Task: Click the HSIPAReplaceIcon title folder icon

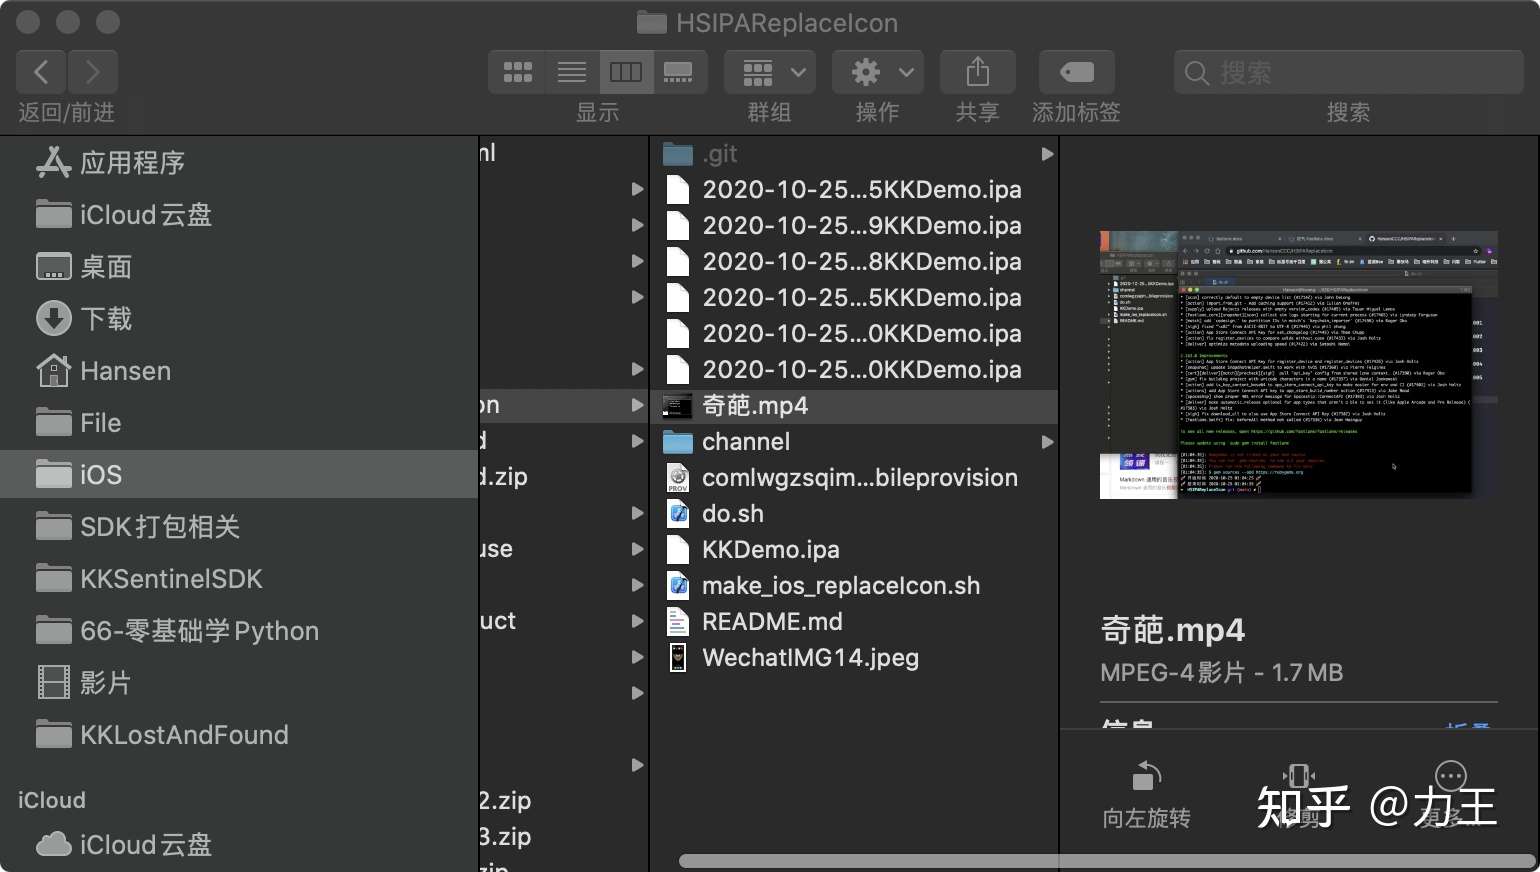Action: click(x=652, y=23)
